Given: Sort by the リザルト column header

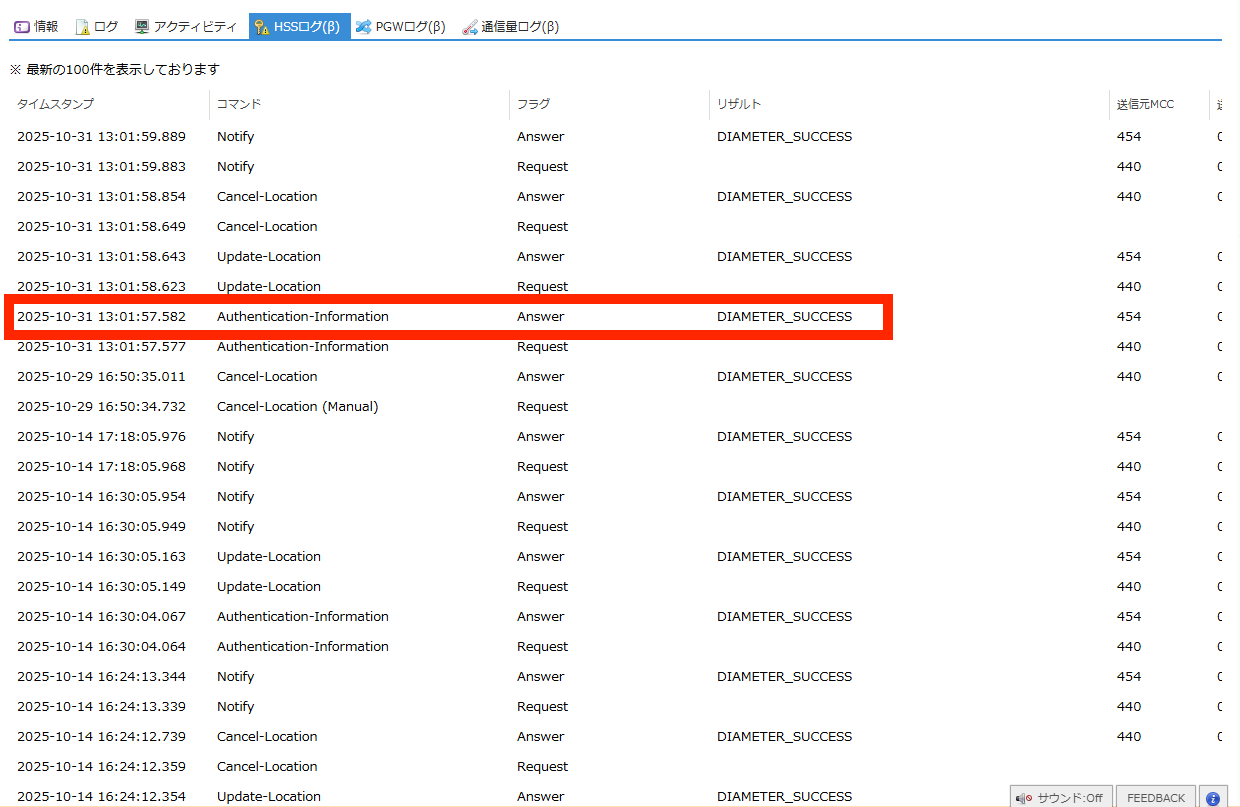Looking at the screenshot, I should click(x=739, y=104).
